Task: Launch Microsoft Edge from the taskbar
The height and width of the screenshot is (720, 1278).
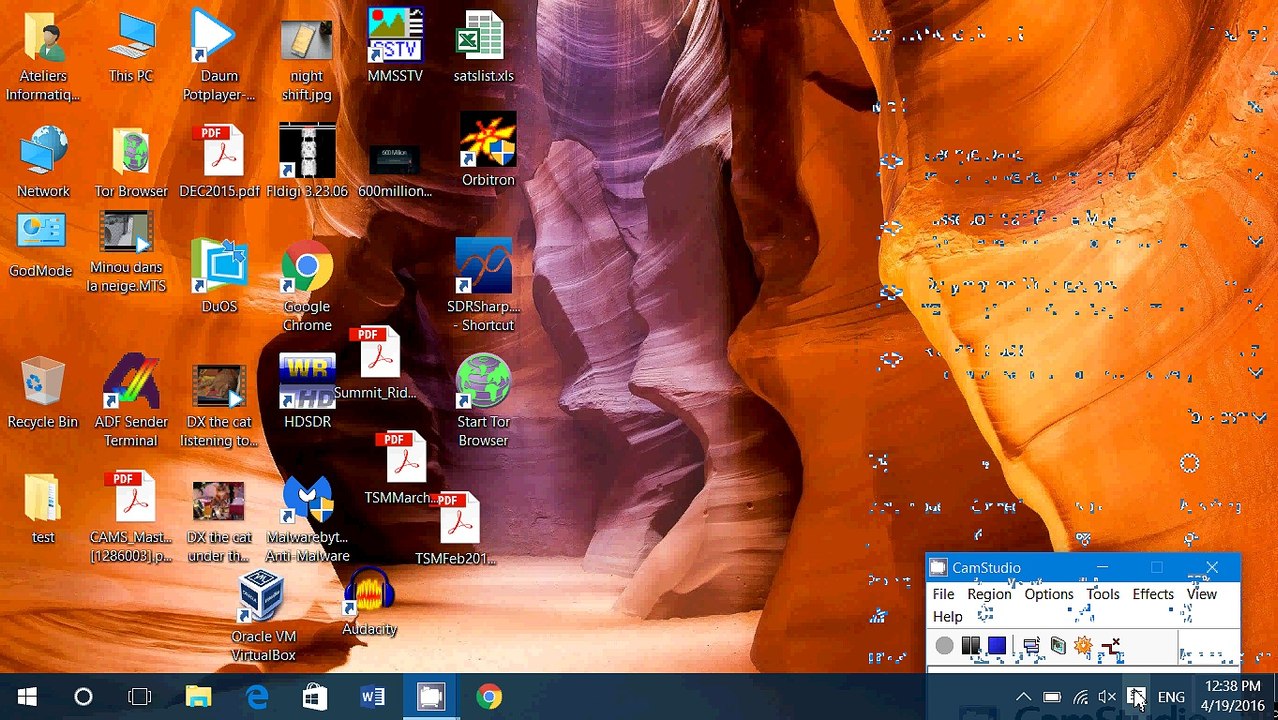Action: pos(257,697)
